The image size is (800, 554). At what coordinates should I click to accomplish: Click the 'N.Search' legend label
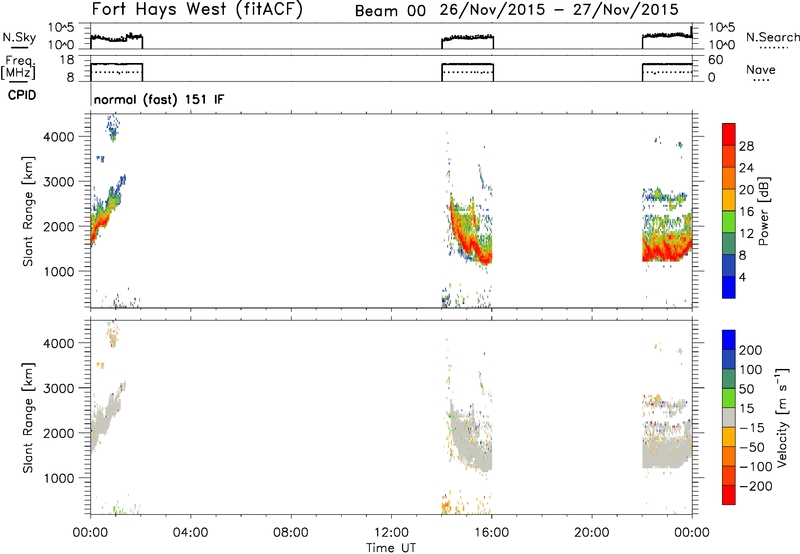click(772, 37)
